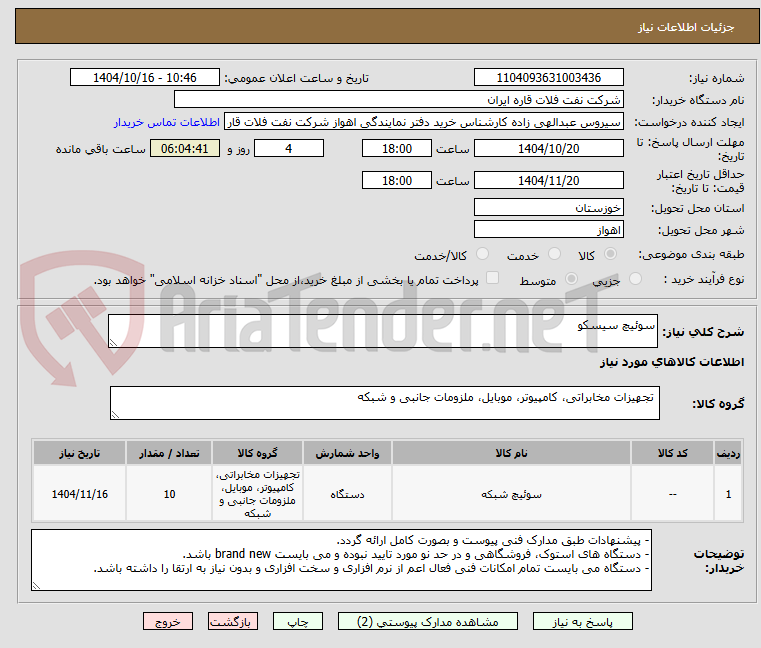The image size is (761, 648).
Task: Select the کالا/خدمت radio button
Action: [482, 254]
